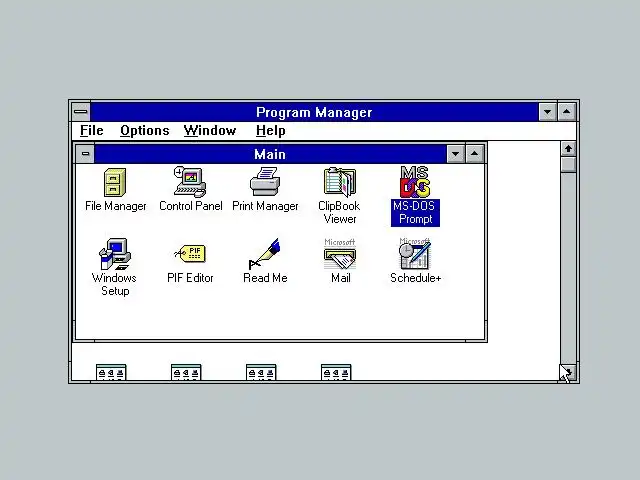
Task: Launch the Control Panel icon
Action: tap(190, 182)
